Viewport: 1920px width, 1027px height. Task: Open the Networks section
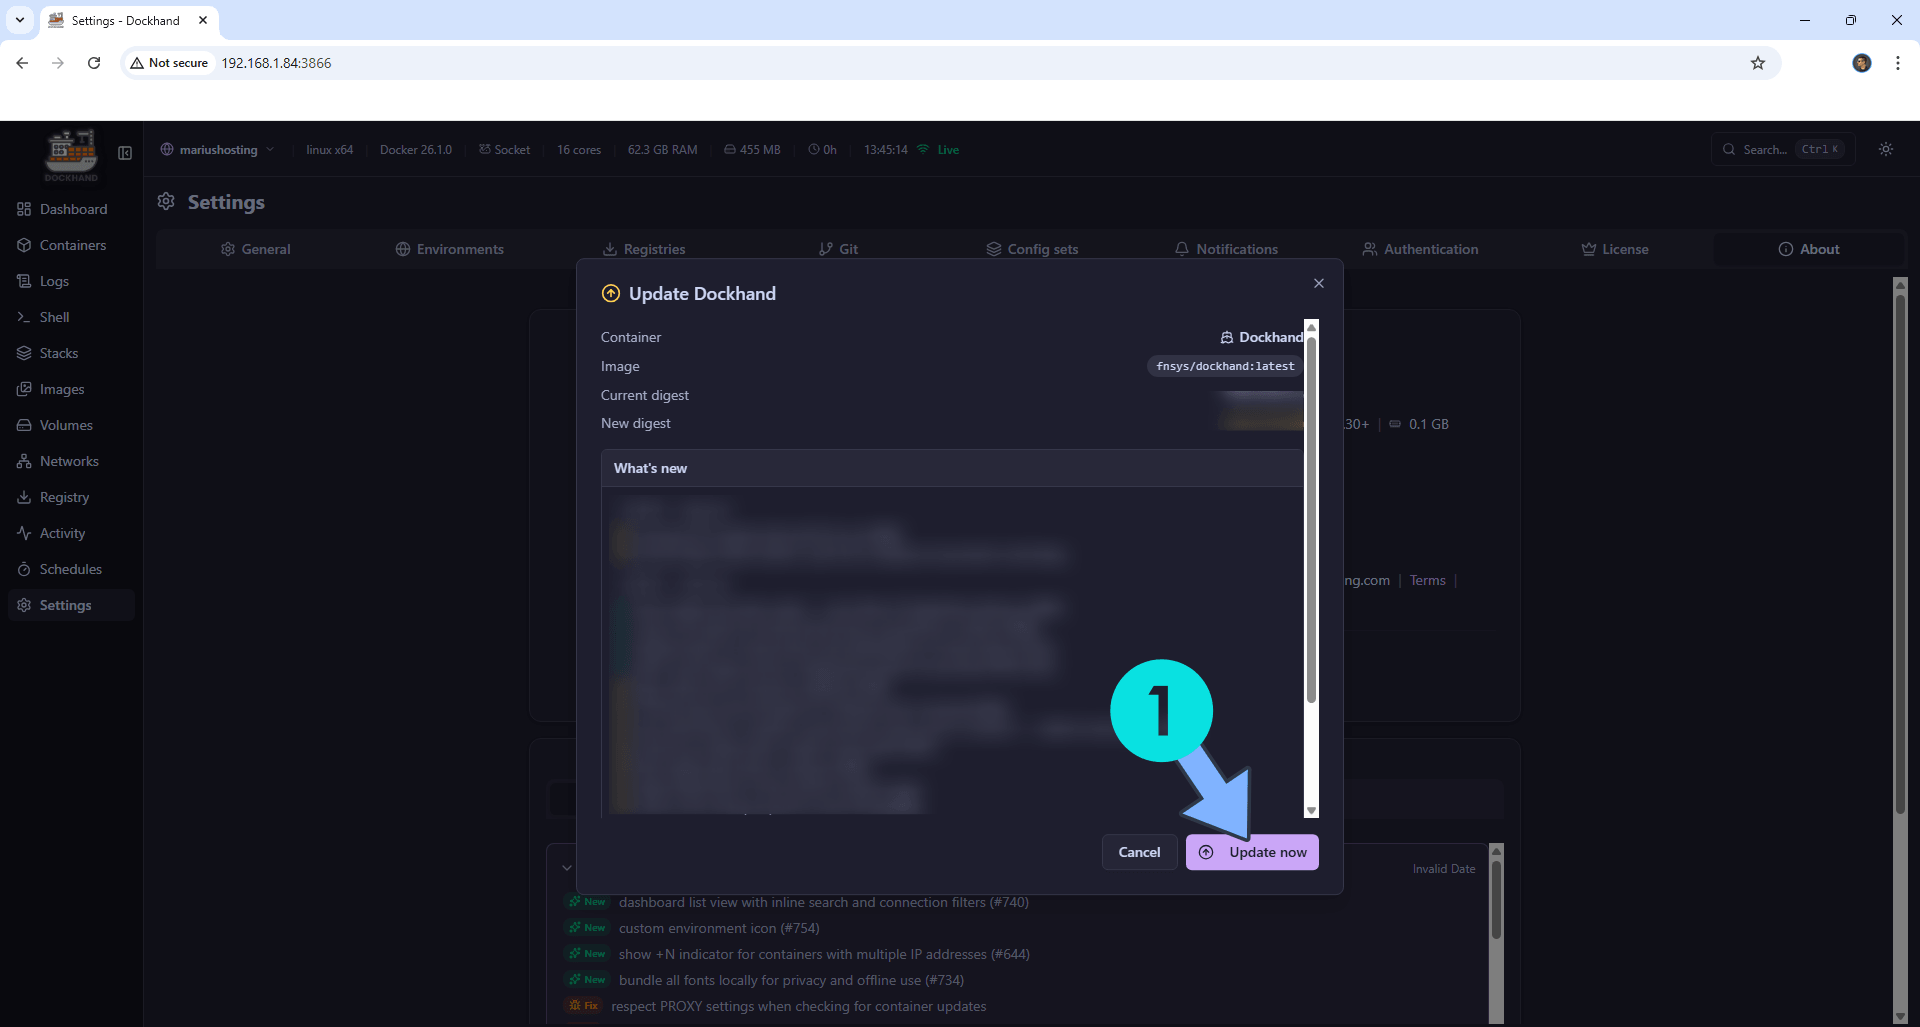tap(70, 460)
